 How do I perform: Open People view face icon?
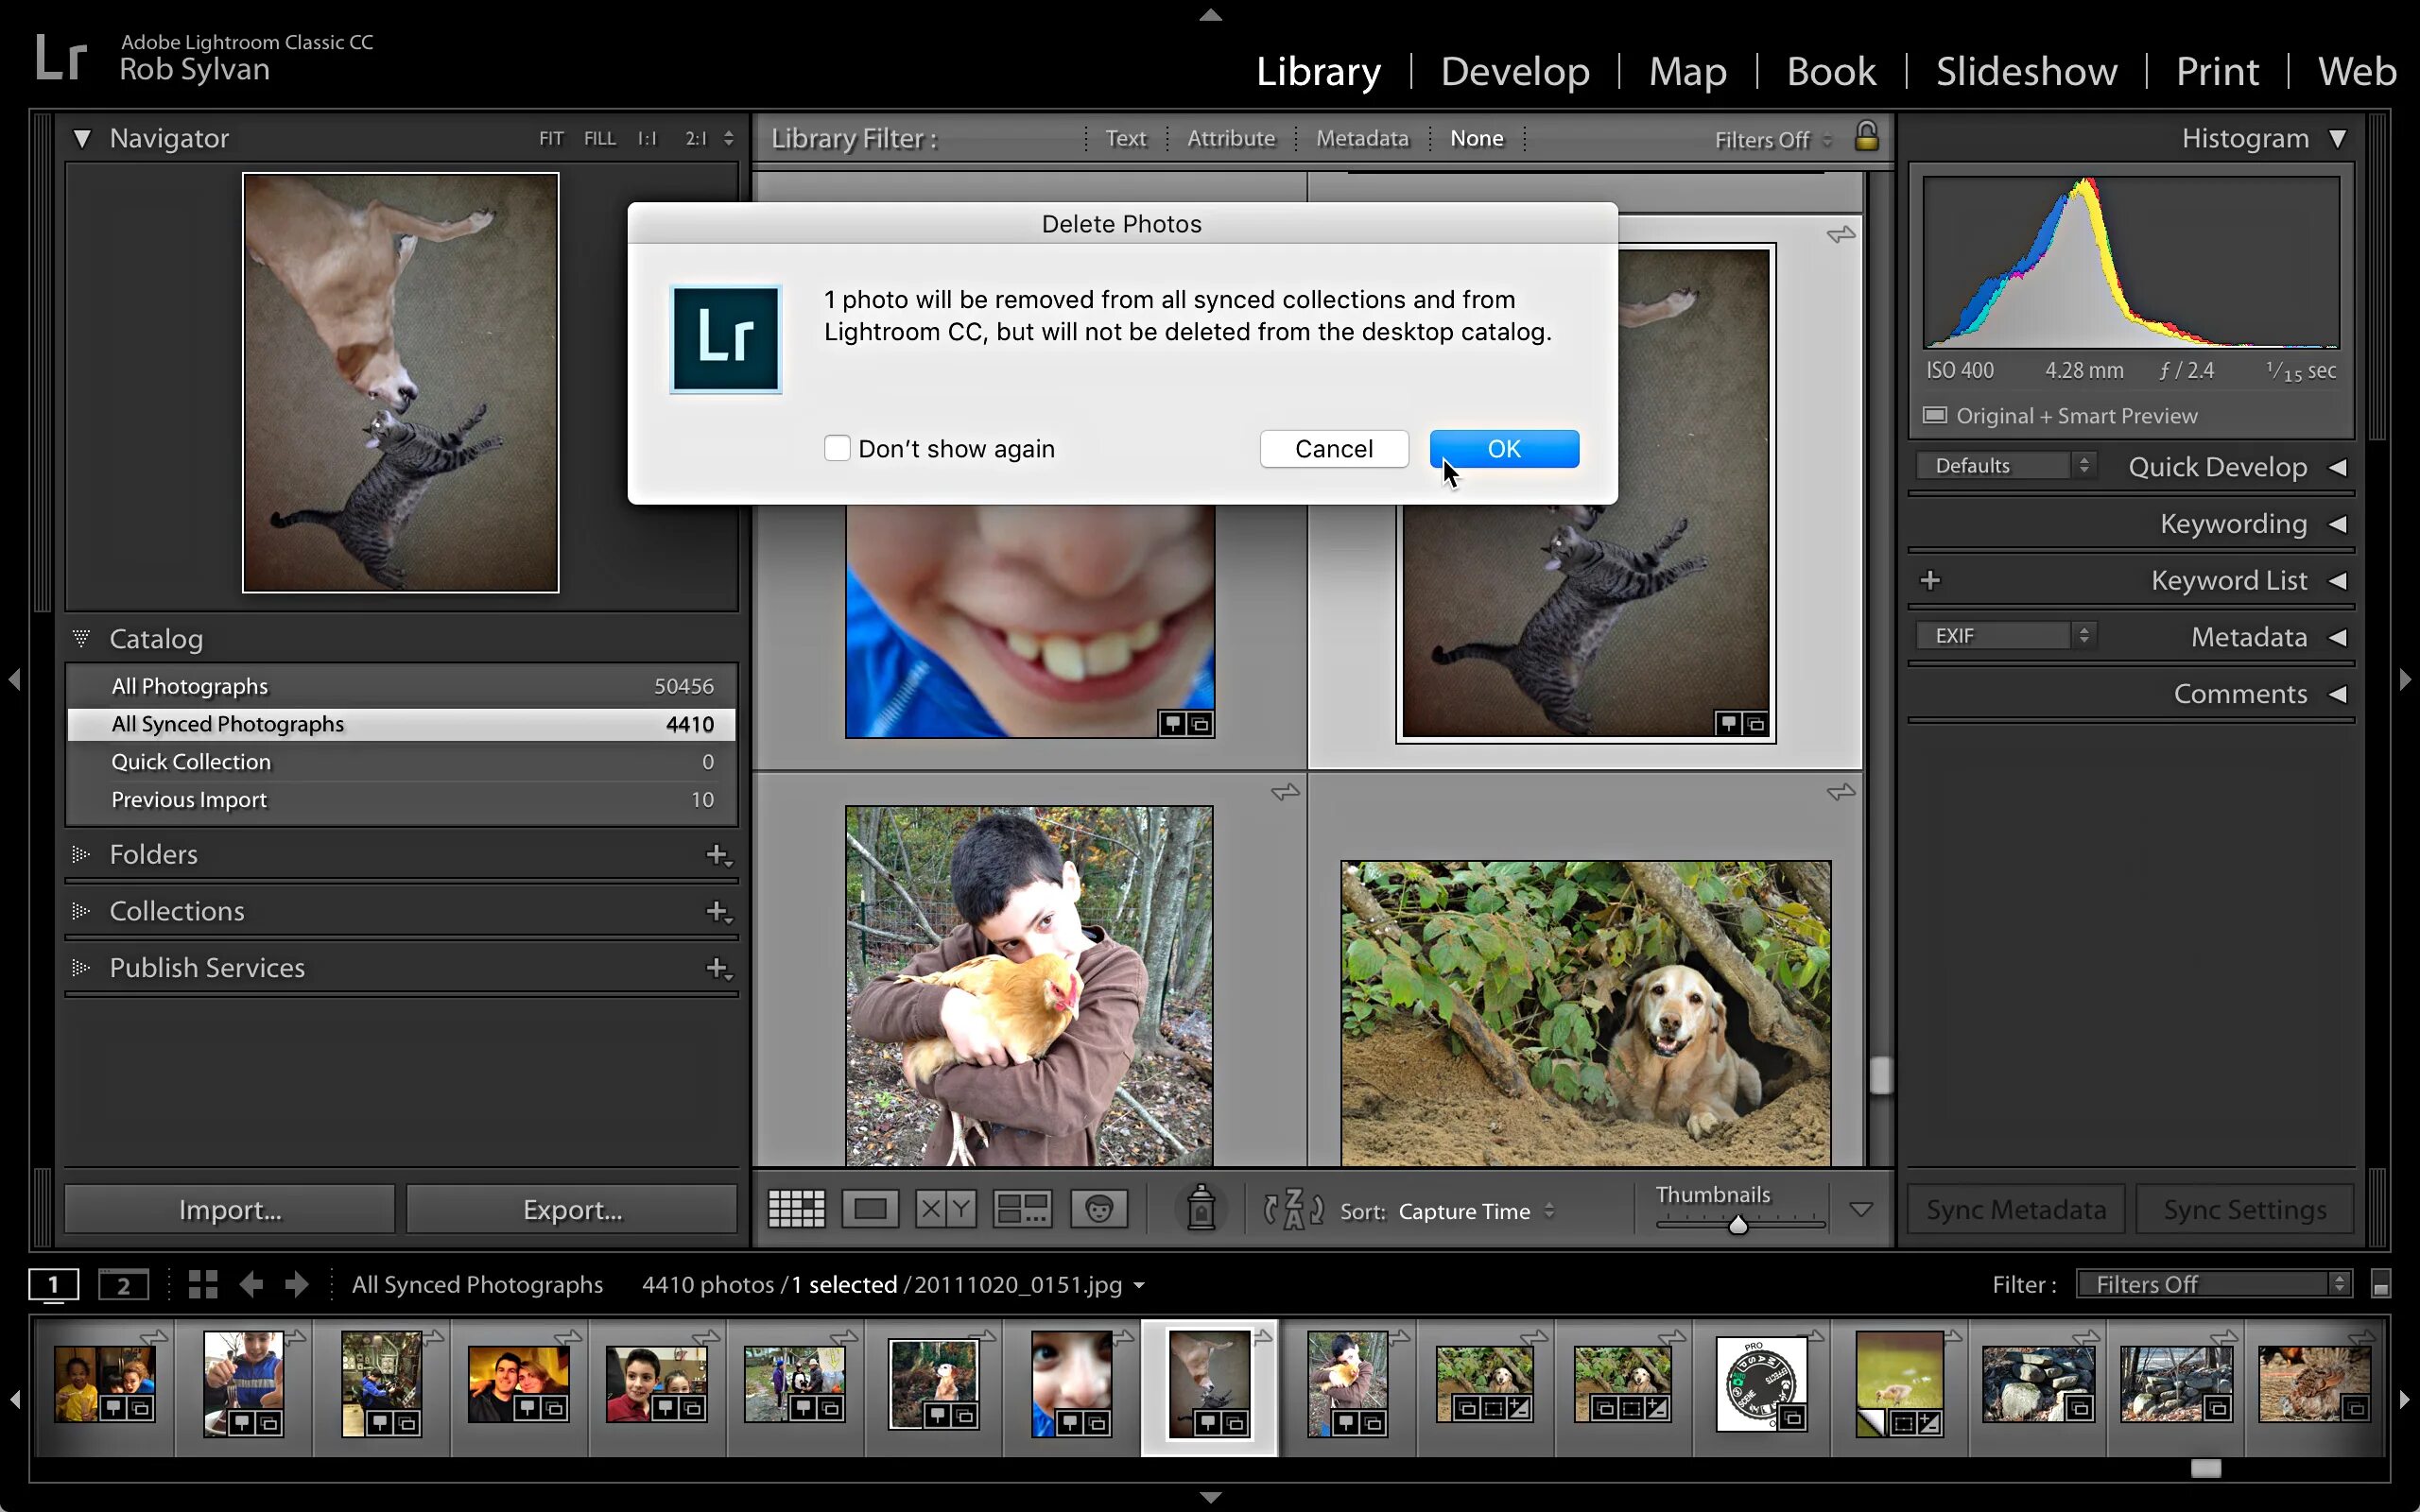[1098, 1209]
